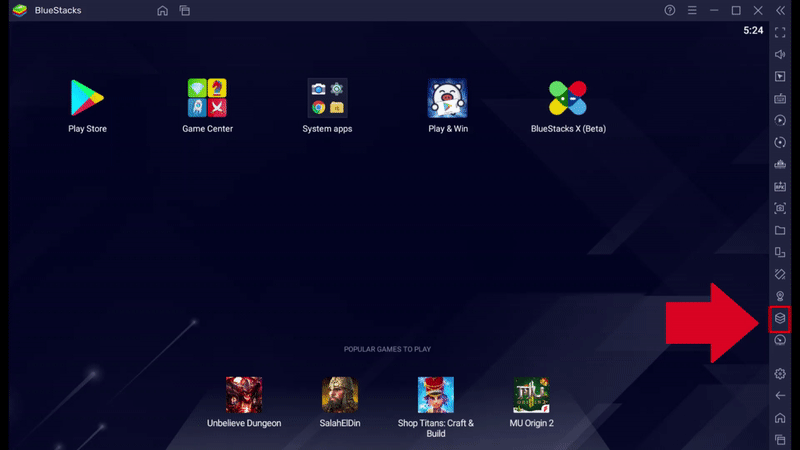Go to home via title bar home icon

pos(162,11)
